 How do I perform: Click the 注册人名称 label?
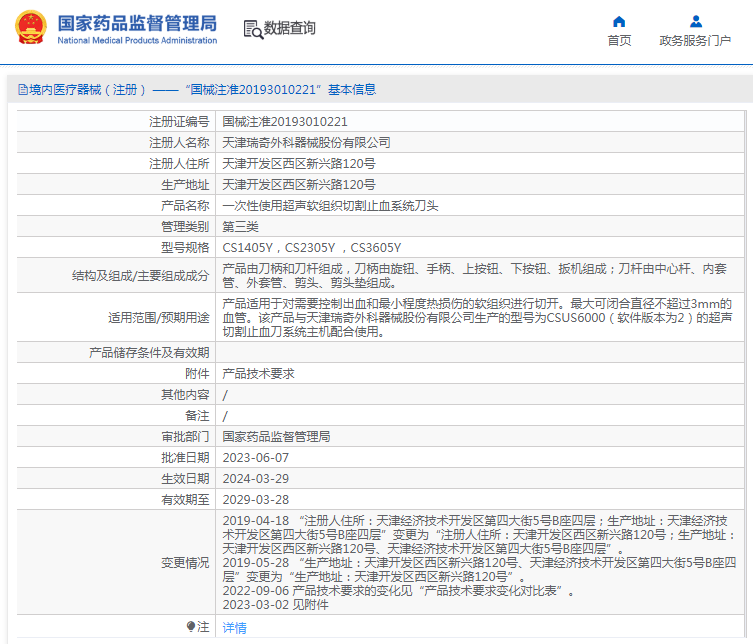[179, 143]
